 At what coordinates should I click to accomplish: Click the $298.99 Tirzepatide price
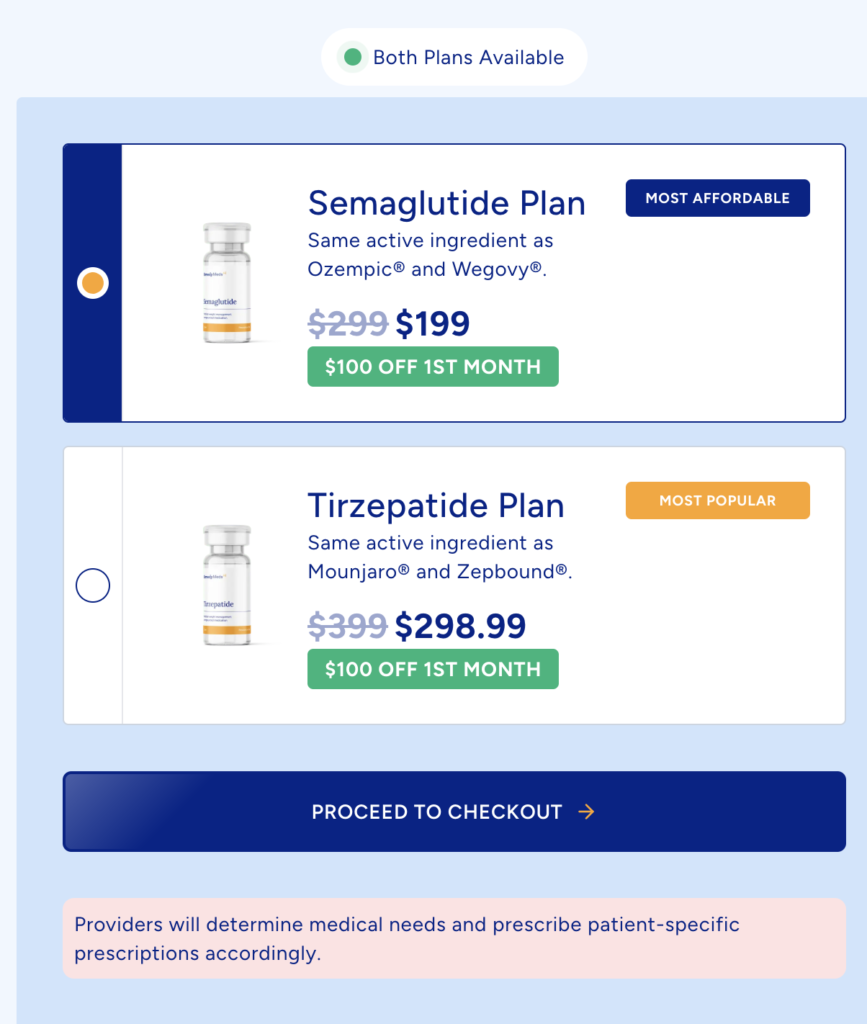[x=460, y=626]
